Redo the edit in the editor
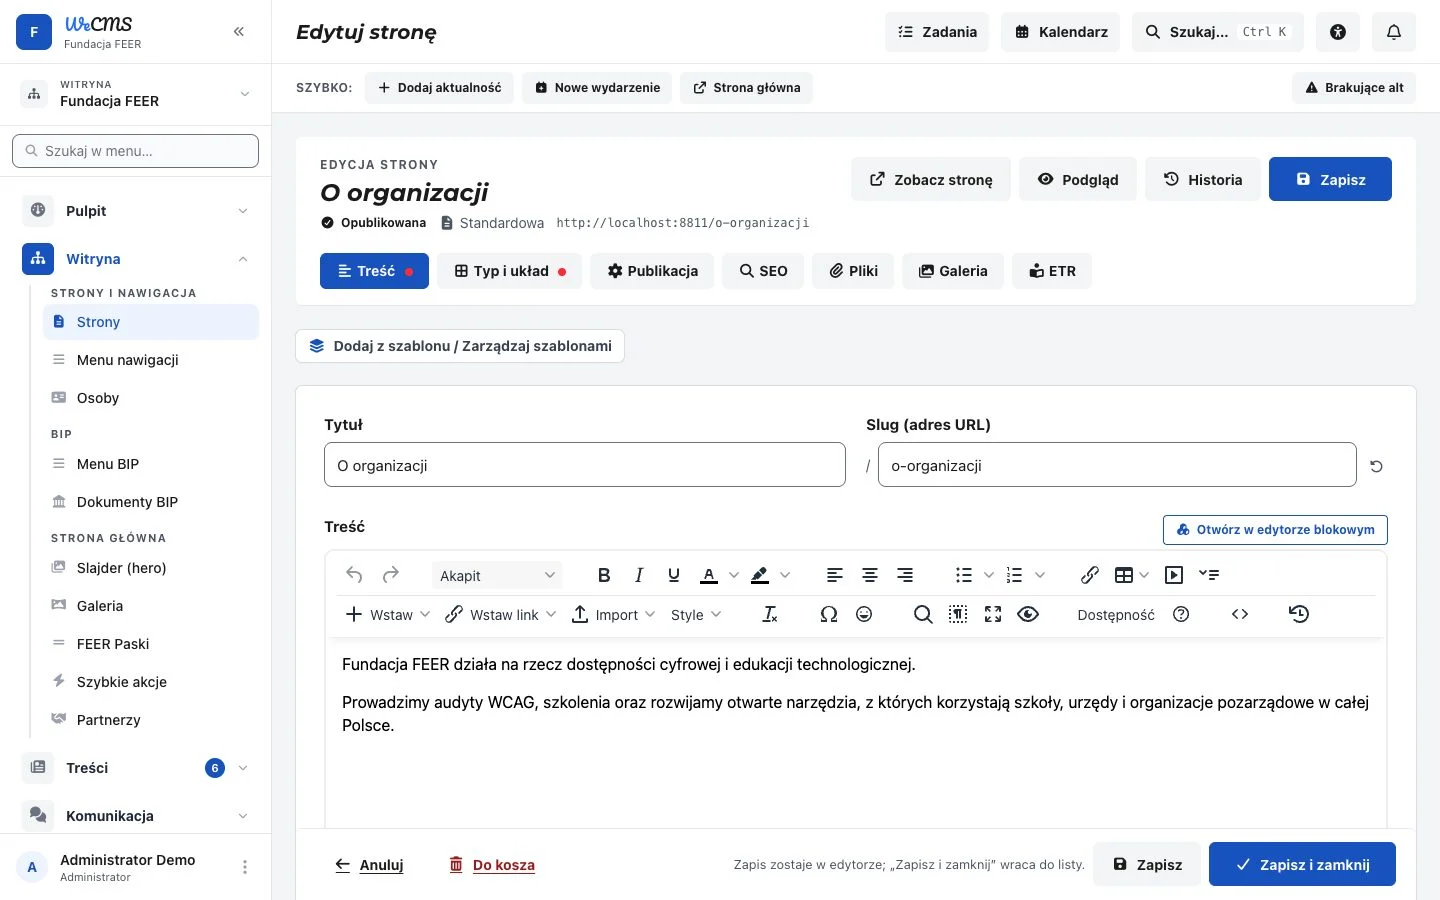 391,575
